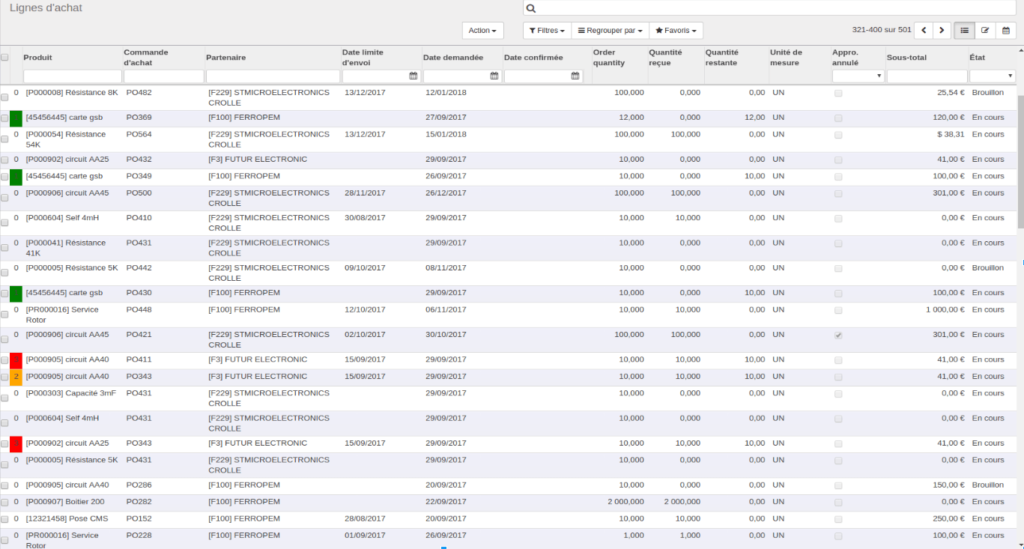Sort by Date demandée column header

tap(453, 57)
